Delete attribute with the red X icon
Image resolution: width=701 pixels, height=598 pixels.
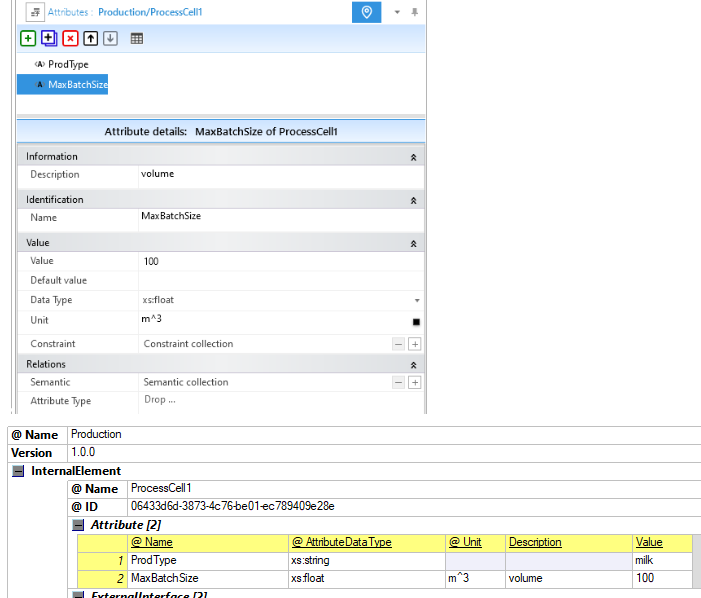tap(69, 38)
